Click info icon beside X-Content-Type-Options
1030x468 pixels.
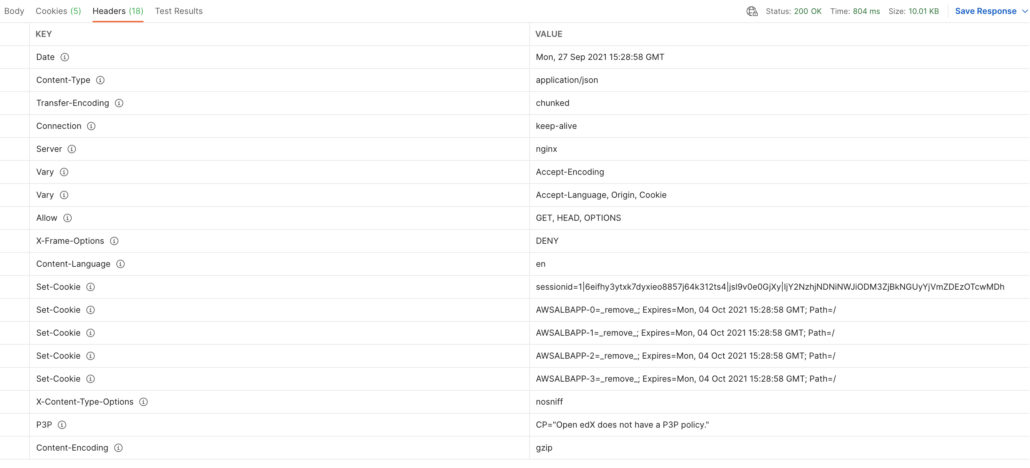pyautogui.click(x=143, y=402)
